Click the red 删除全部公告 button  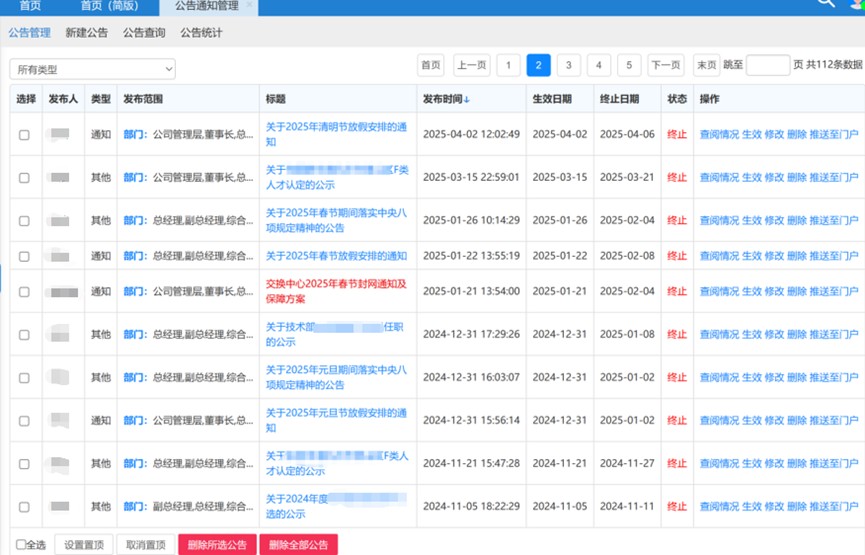click(x=298, y=545)
